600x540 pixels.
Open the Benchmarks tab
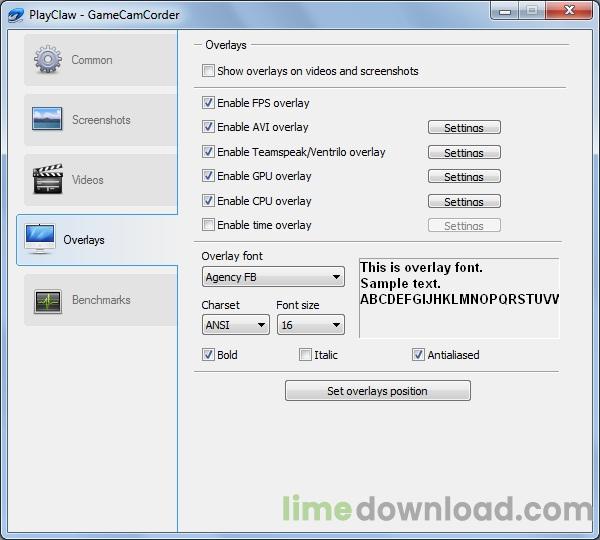pos(101,300)
